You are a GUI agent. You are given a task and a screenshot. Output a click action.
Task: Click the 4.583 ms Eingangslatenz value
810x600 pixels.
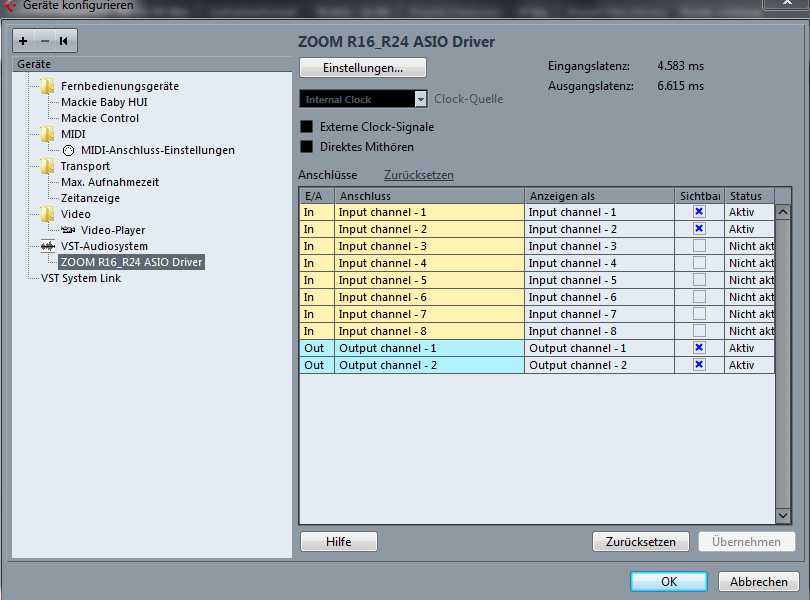(680, 66)
